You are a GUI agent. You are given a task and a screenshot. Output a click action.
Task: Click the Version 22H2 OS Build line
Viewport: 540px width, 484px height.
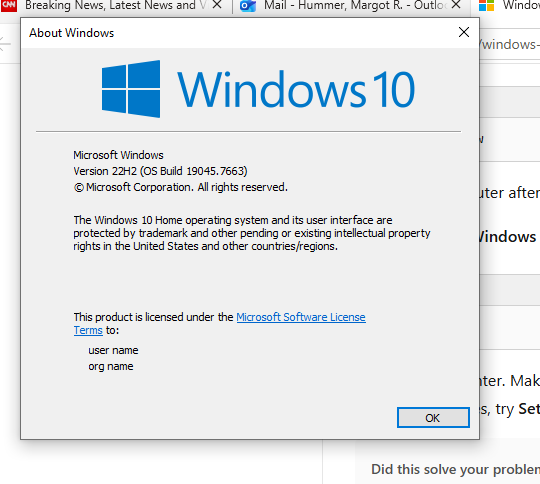click(x=160, y=171)
